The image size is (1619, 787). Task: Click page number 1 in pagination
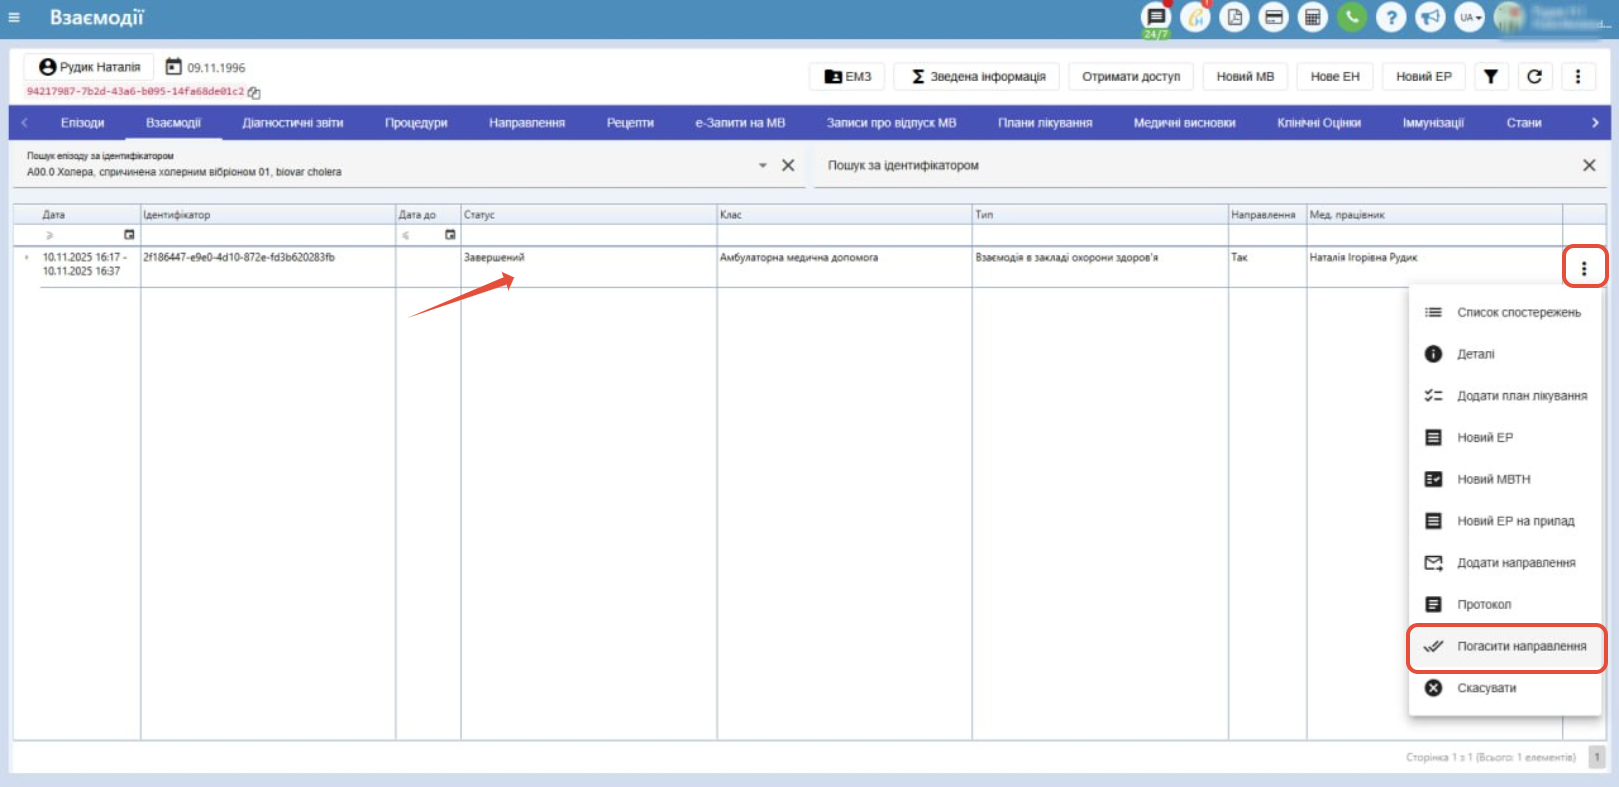point(1597,757)
